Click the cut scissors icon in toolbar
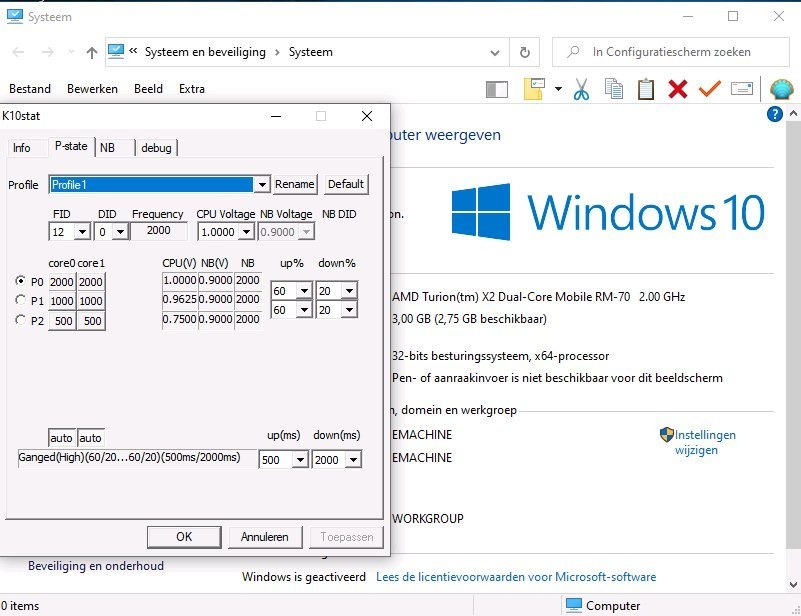This screenshot has width=801, height=616. (581, 89)
